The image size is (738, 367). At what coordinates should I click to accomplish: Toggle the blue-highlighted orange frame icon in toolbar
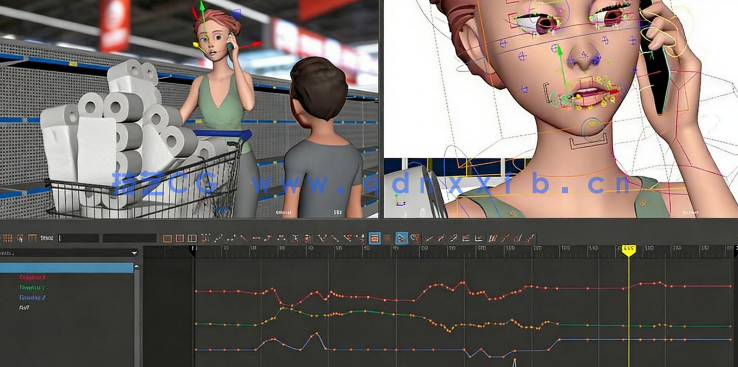(x=375, y=239)
